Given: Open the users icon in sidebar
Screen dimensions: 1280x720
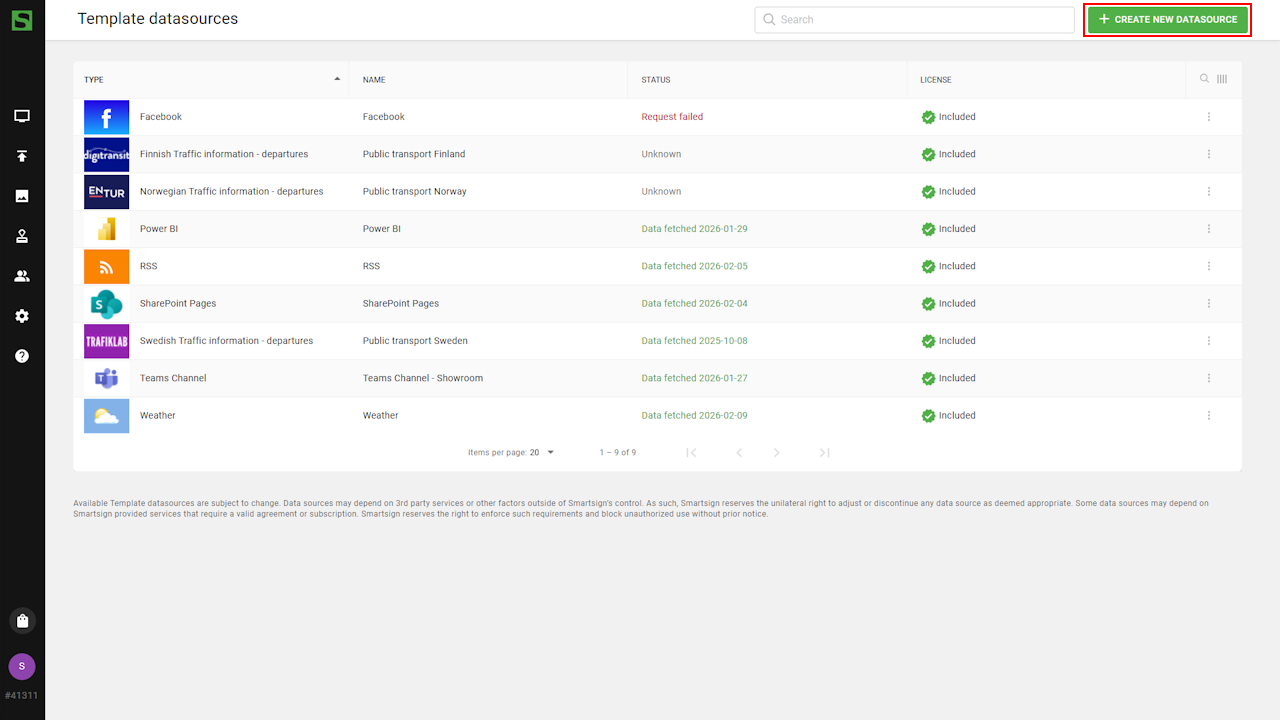Looking at the screenshot, I should pos(22,276).
